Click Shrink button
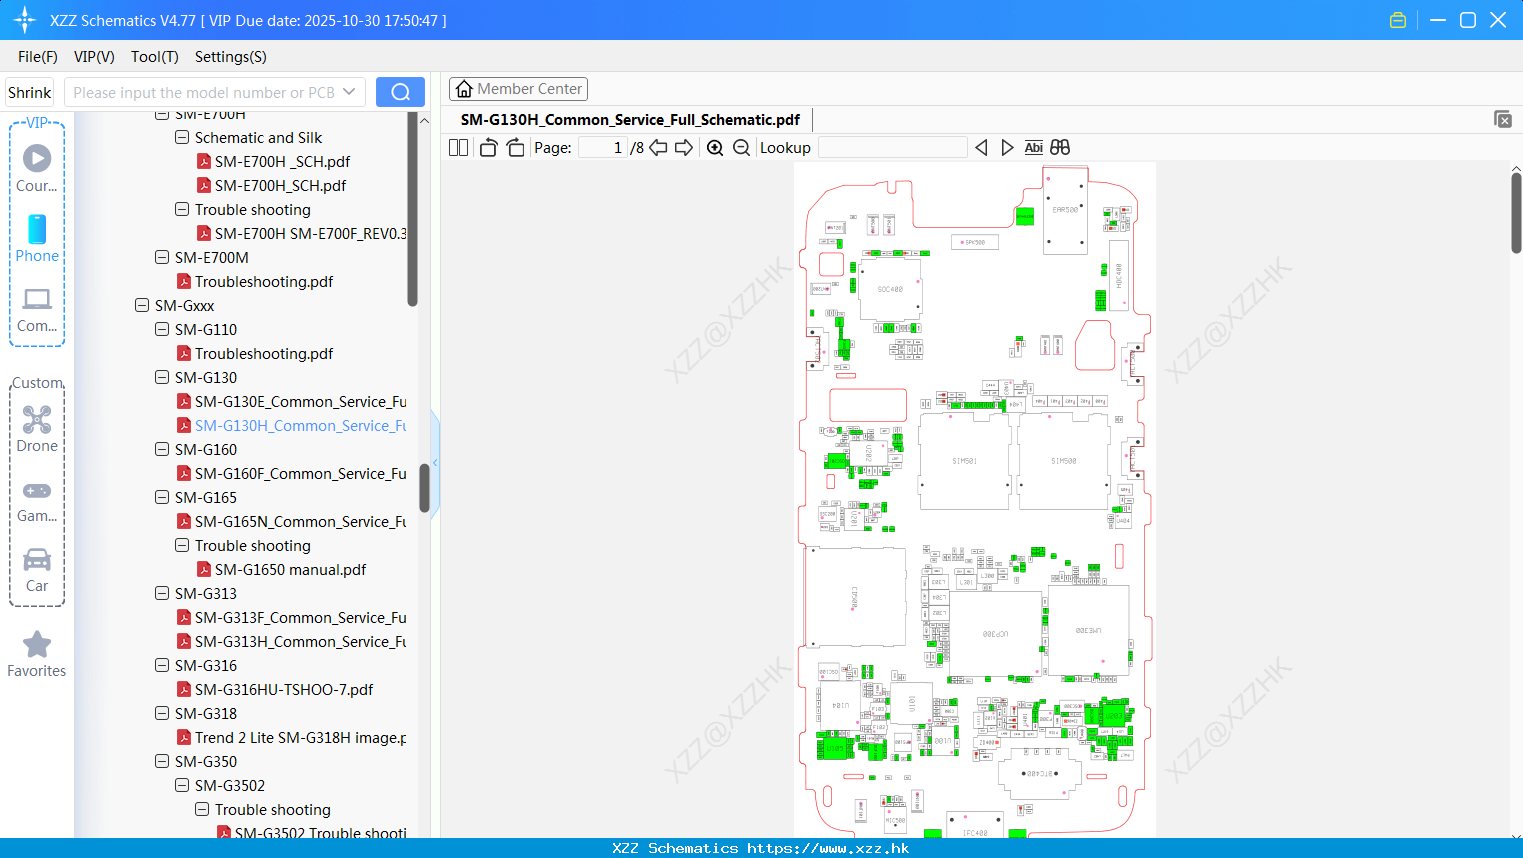Screen dimensions: 1523x858 (30, 92)
